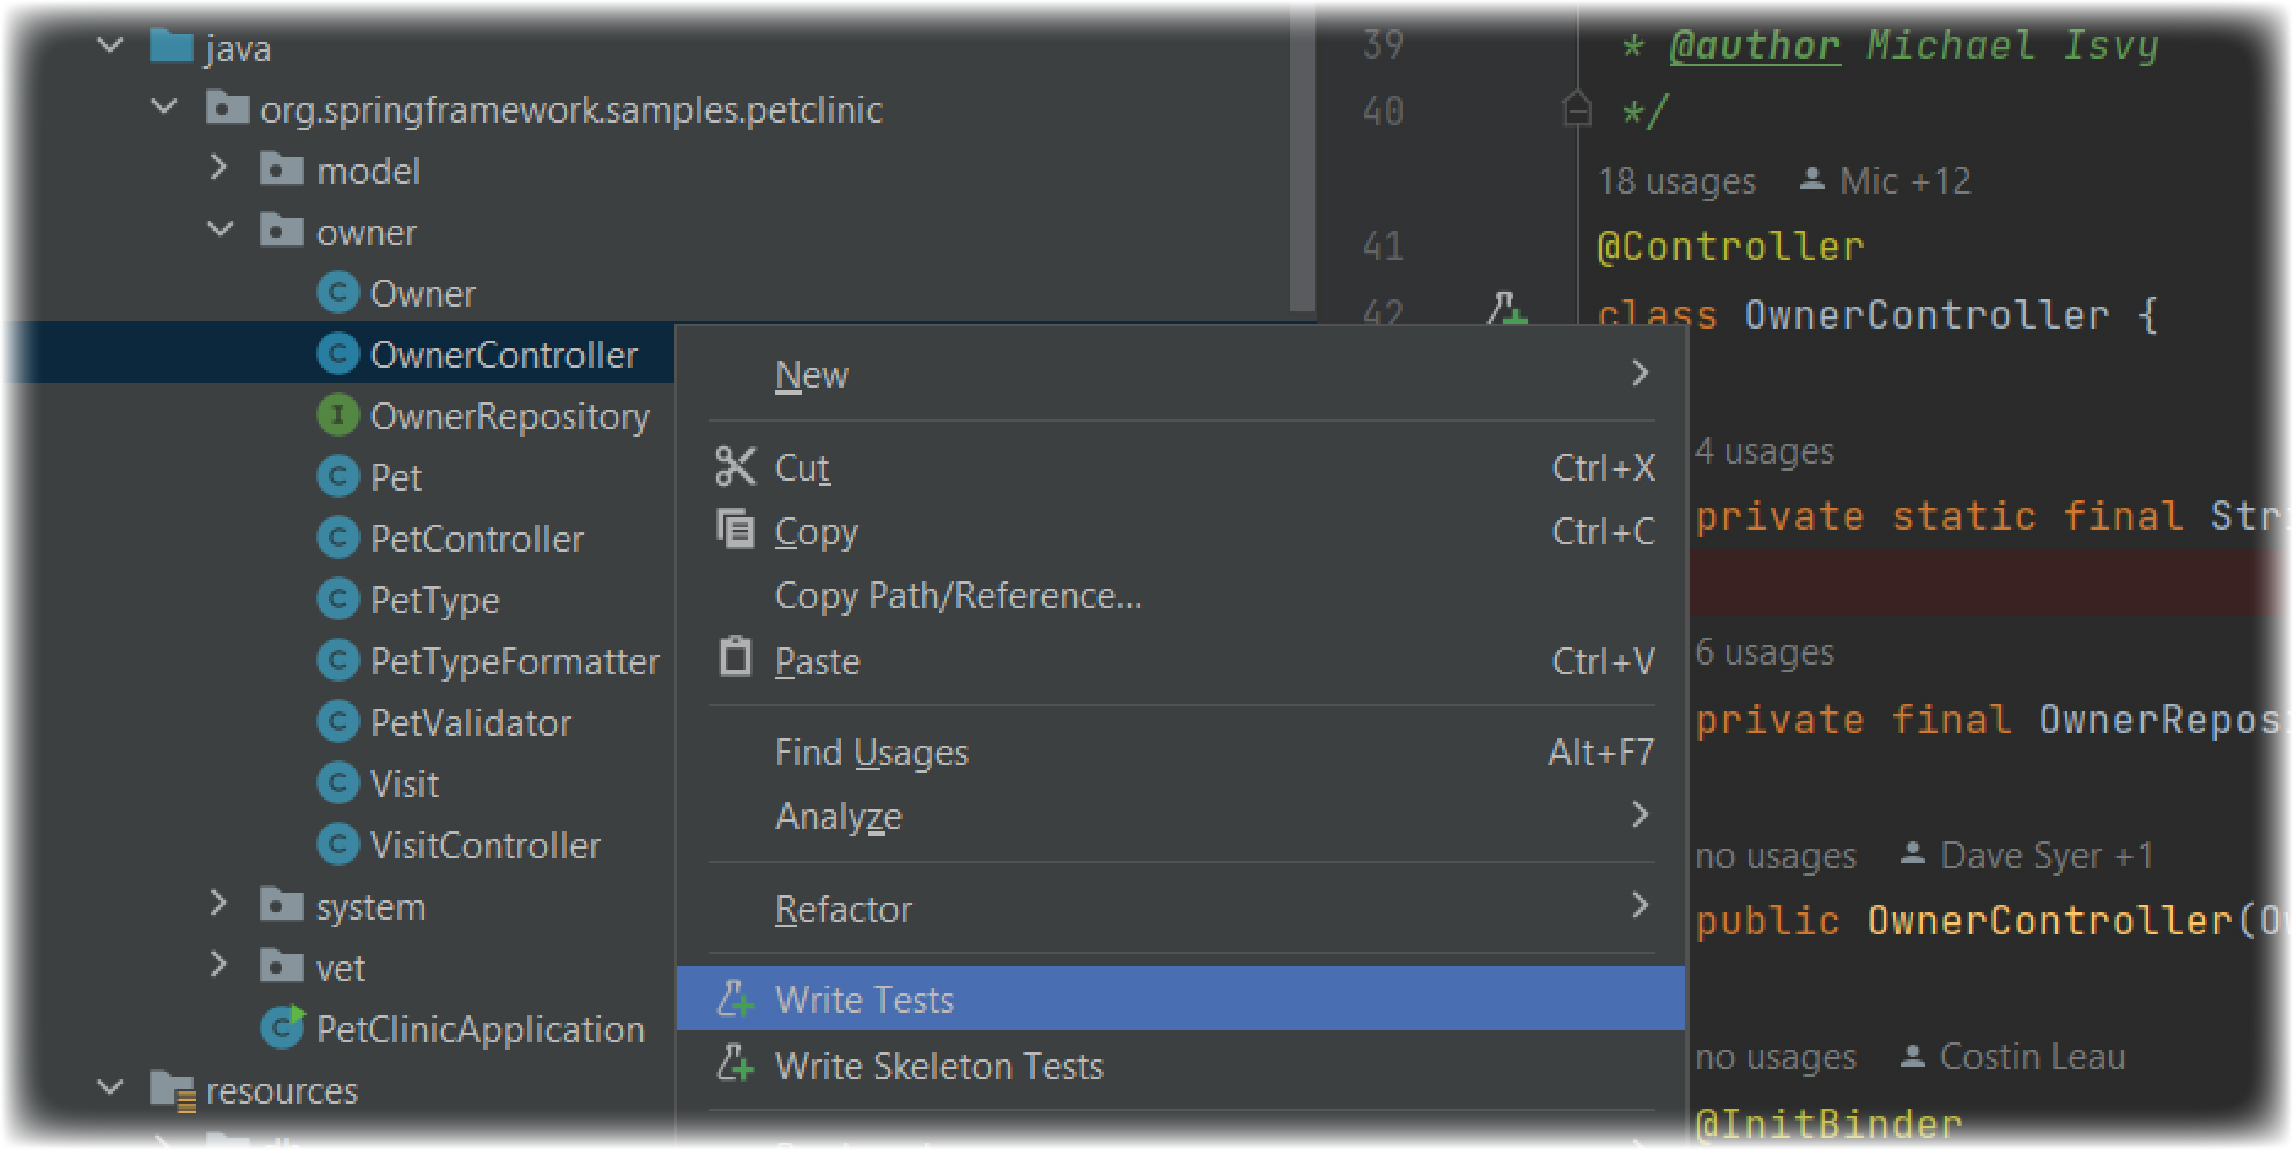Click the OwnerRepository interface icon
2293x1150 pixels.
pos(338,415)
